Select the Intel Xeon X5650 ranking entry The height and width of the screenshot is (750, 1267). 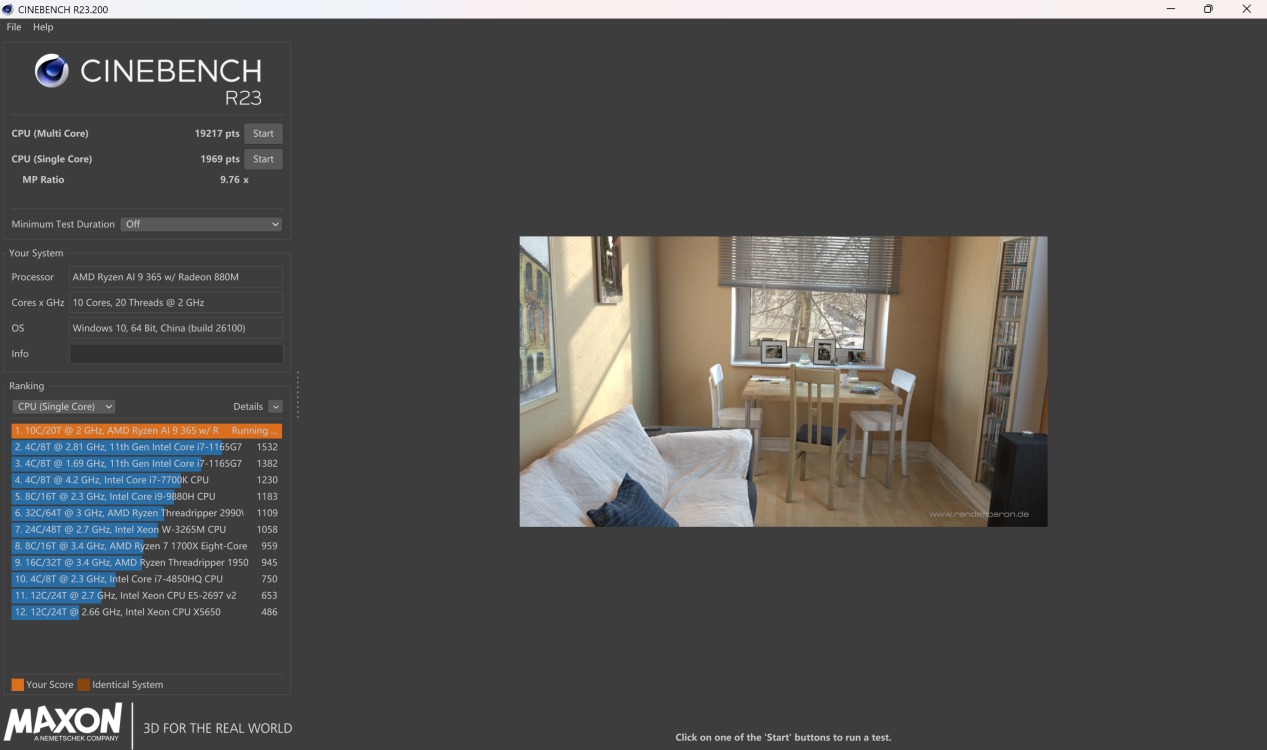tap(145, 611)
